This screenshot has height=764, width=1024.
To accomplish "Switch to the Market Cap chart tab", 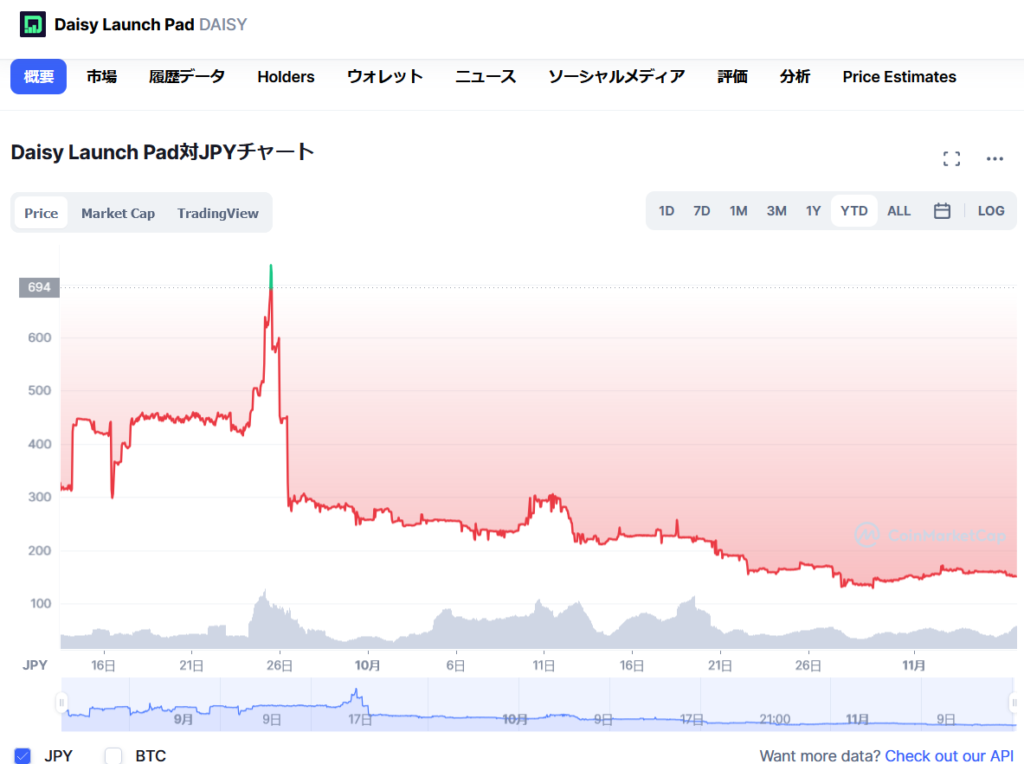I will tap(118, 213).
